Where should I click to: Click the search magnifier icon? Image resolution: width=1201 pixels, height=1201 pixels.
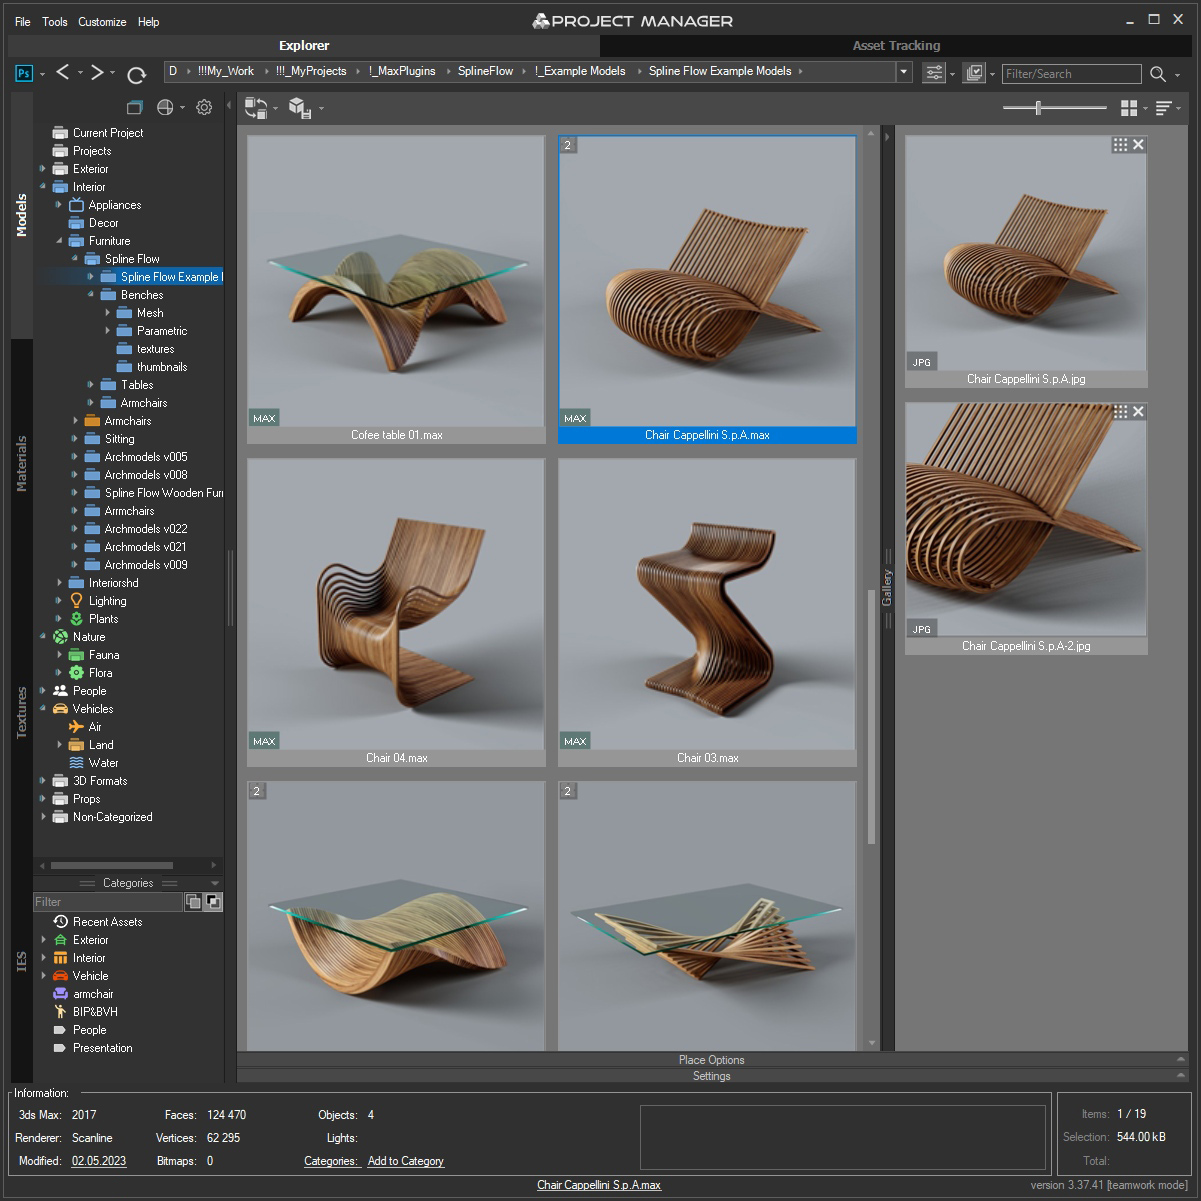pos(1158,73)
